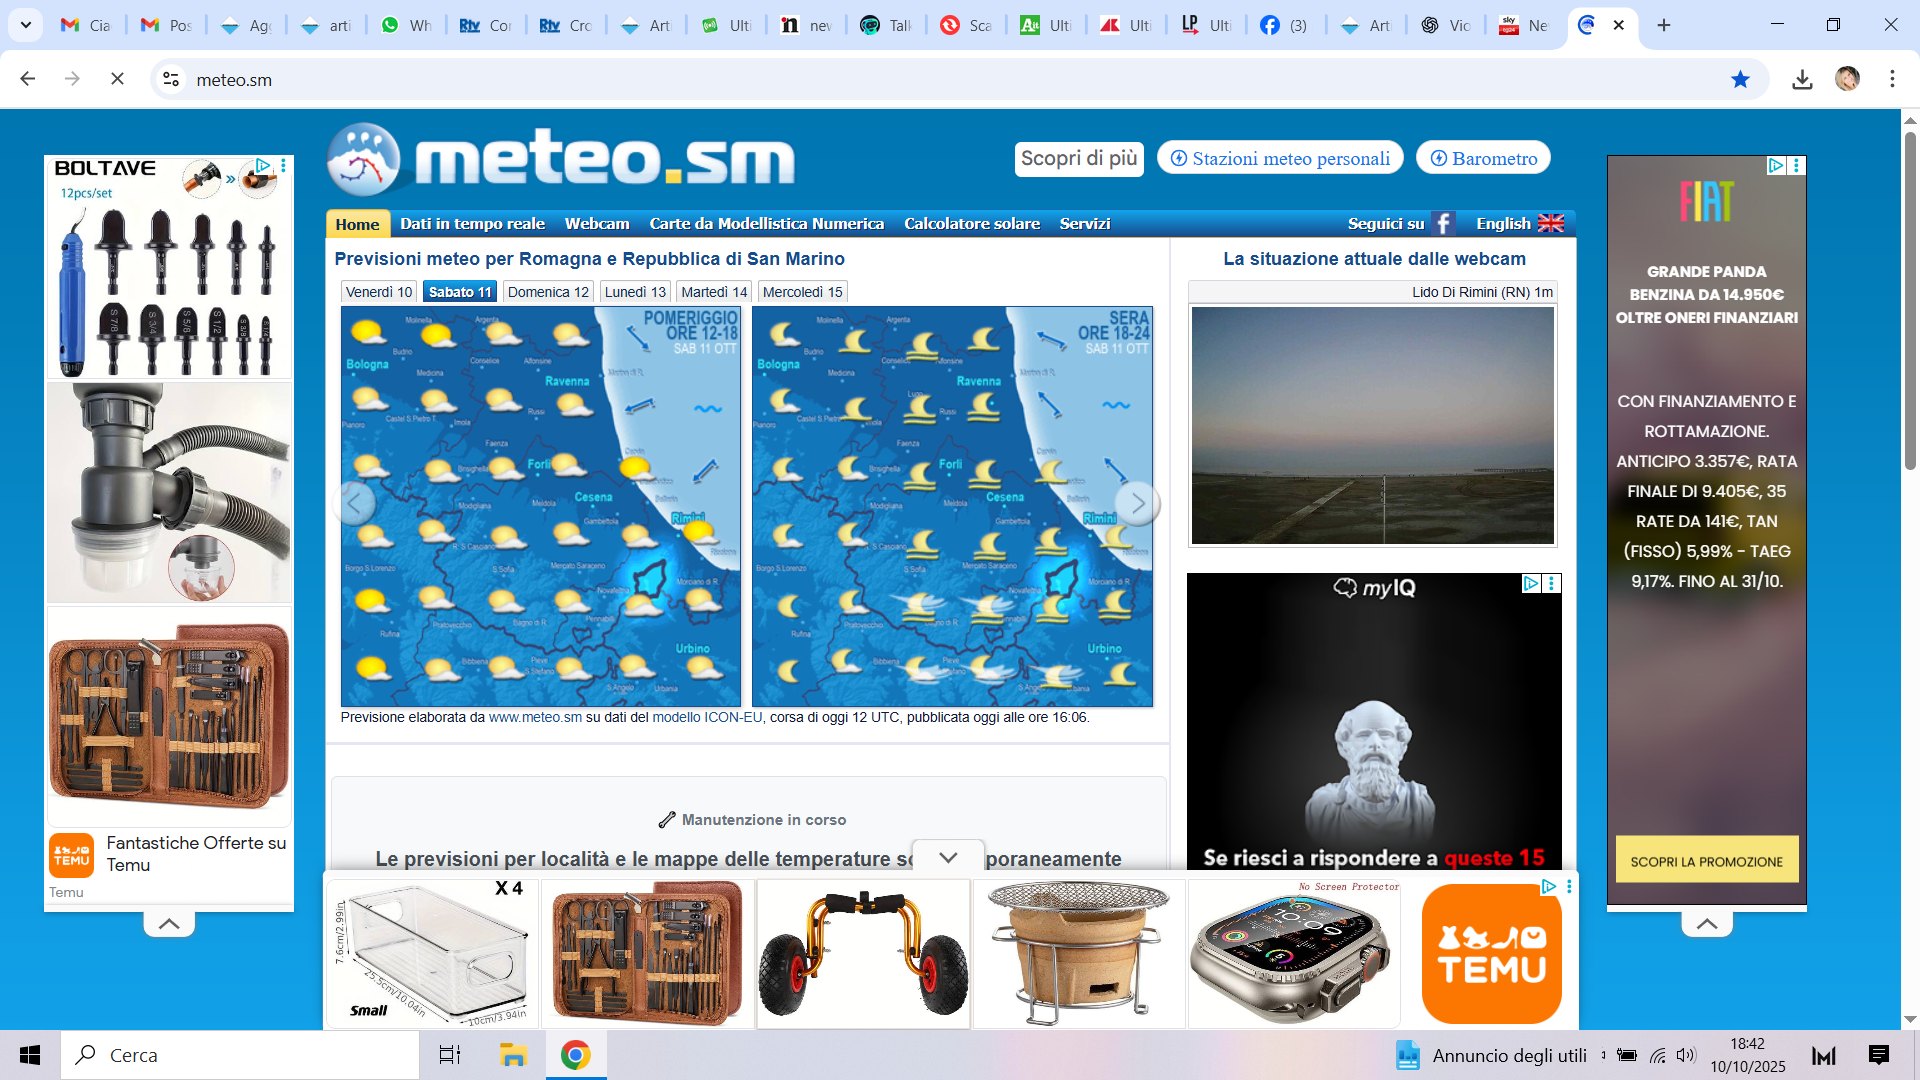Open Chrome downloads icon
1920x1080 pixels.
coord(1802,80)
